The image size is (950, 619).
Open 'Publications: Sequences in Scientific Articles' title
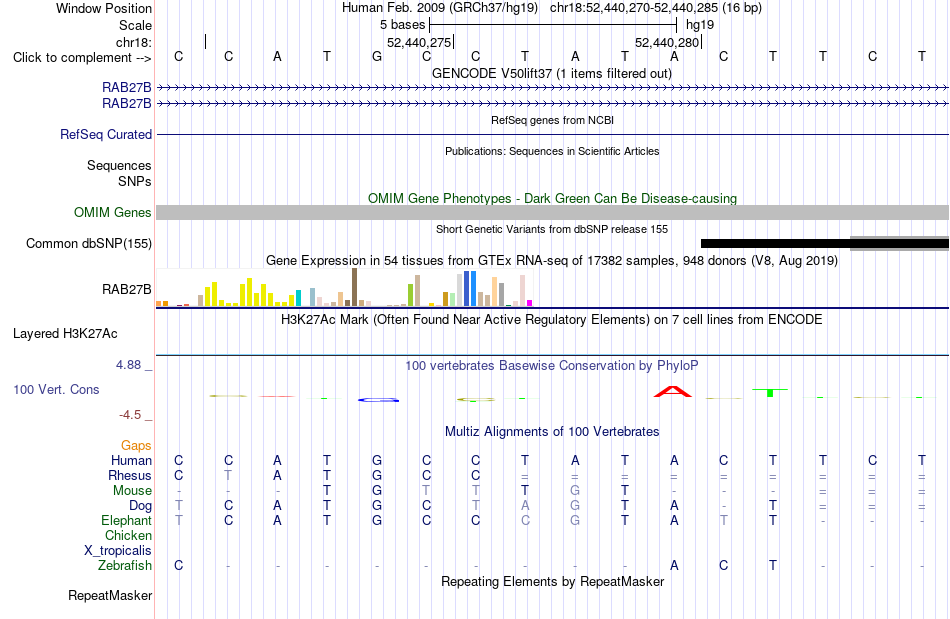(x=552, y=151)
